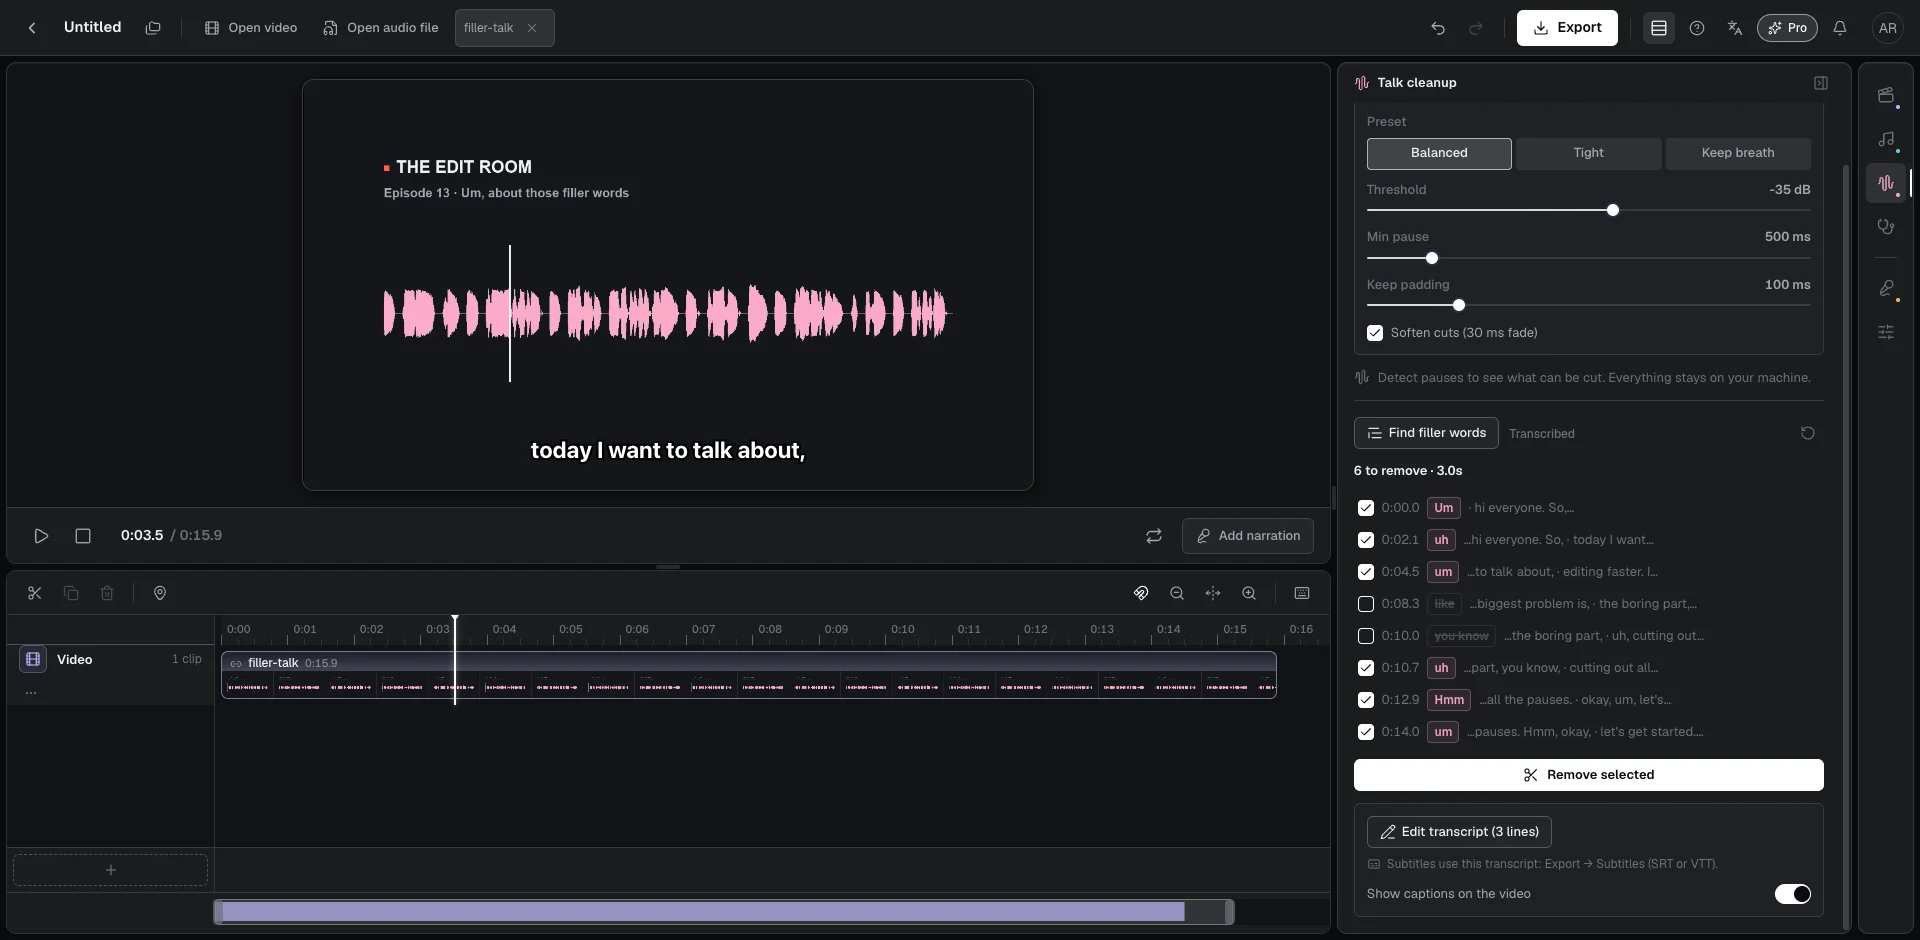This screenshot has width=1920, height=940.
Task: Toggle the layout panel icon
Action: 1659,28
